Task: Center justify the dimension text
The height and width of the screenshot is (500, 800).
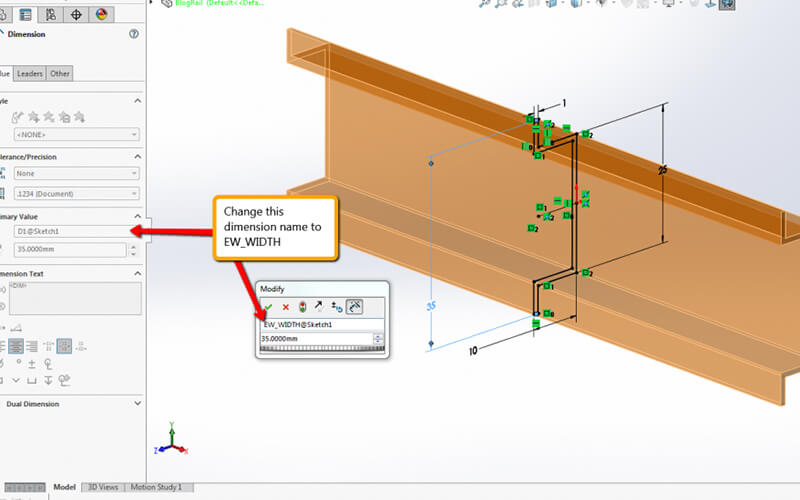Action: click(16, 346)
